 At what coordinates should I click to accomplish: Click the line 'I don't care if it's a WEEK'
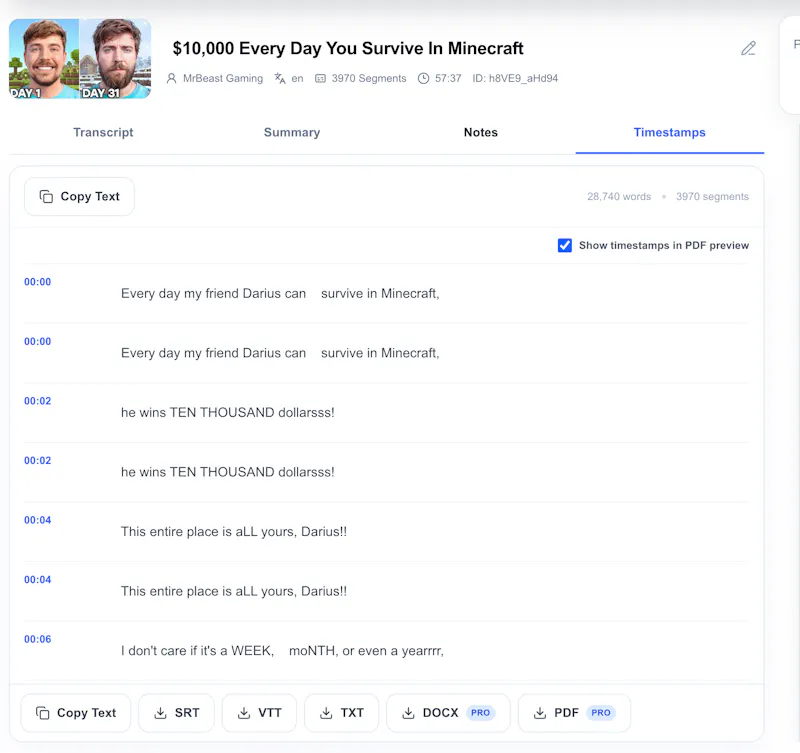click(282, 651)
